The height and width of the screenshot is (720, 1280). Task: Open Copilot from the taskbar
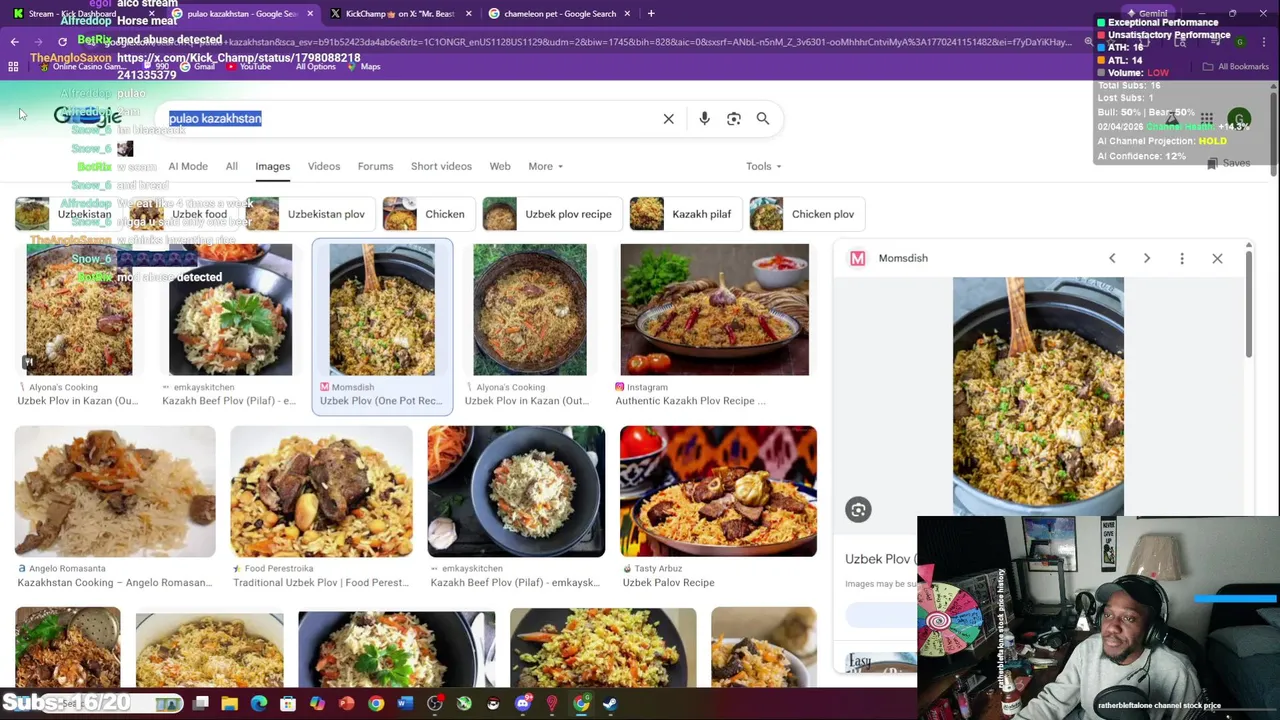coord(317,704)
